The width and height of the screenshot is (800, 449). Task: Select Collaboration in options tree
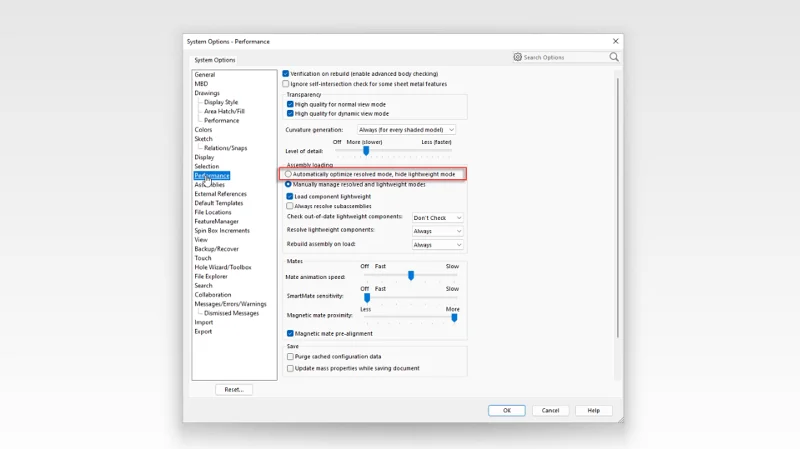213,295
